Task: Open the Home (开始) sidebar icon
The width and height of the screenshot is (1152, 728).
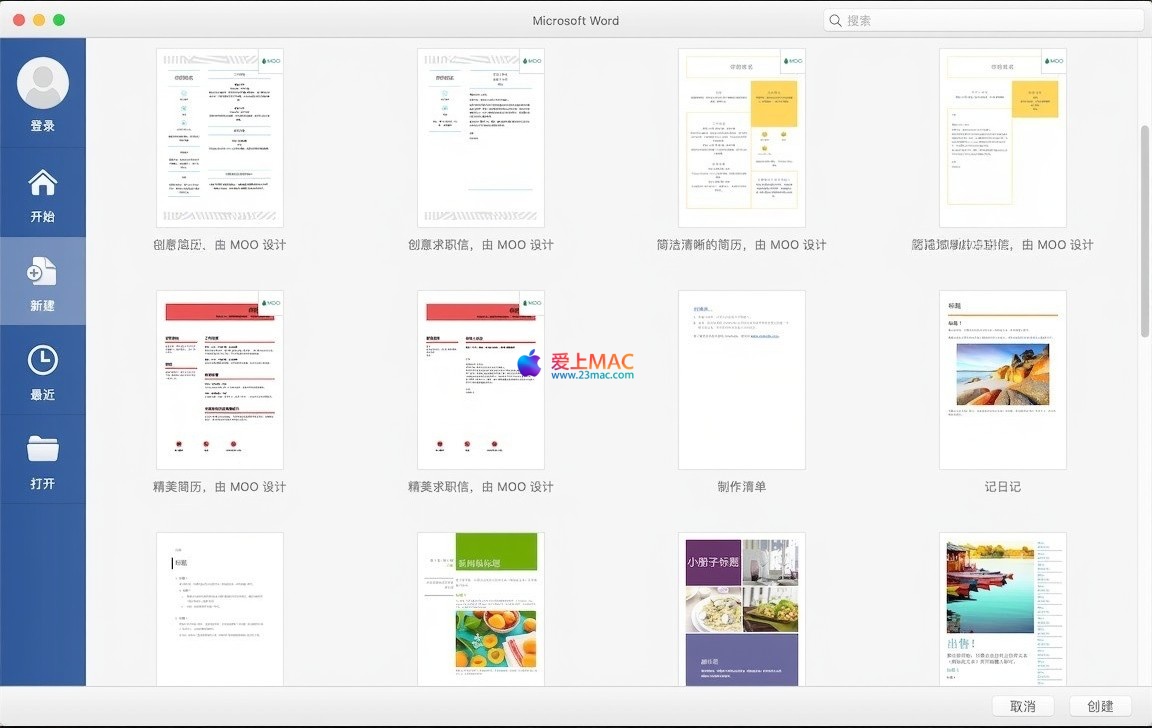Action: click(43, 184)
